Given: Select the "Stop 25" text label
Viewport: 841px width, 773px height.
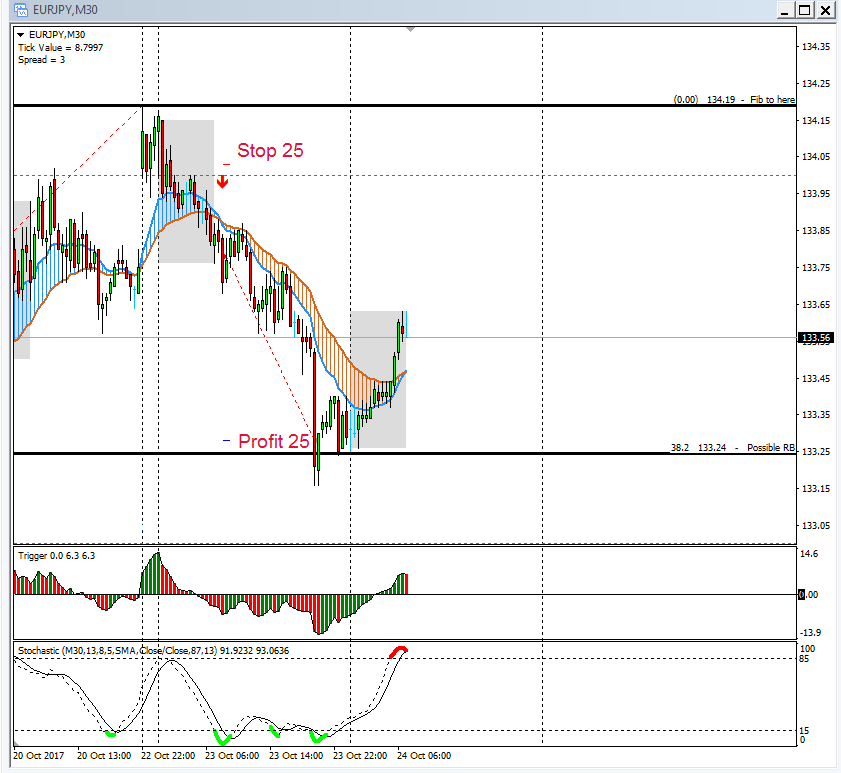Looking at the screenshot, I should click(x=270, y=151).
